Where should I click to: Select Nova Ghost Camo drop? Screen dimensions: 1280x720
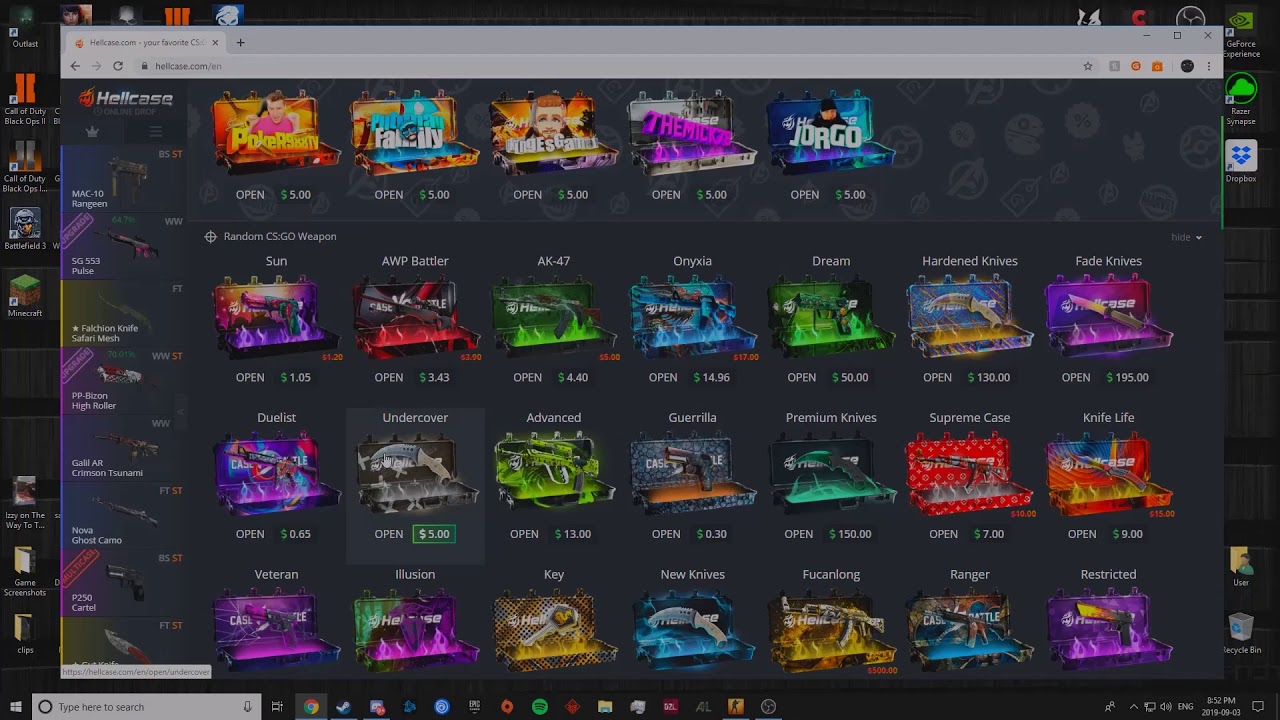[123, 515]
